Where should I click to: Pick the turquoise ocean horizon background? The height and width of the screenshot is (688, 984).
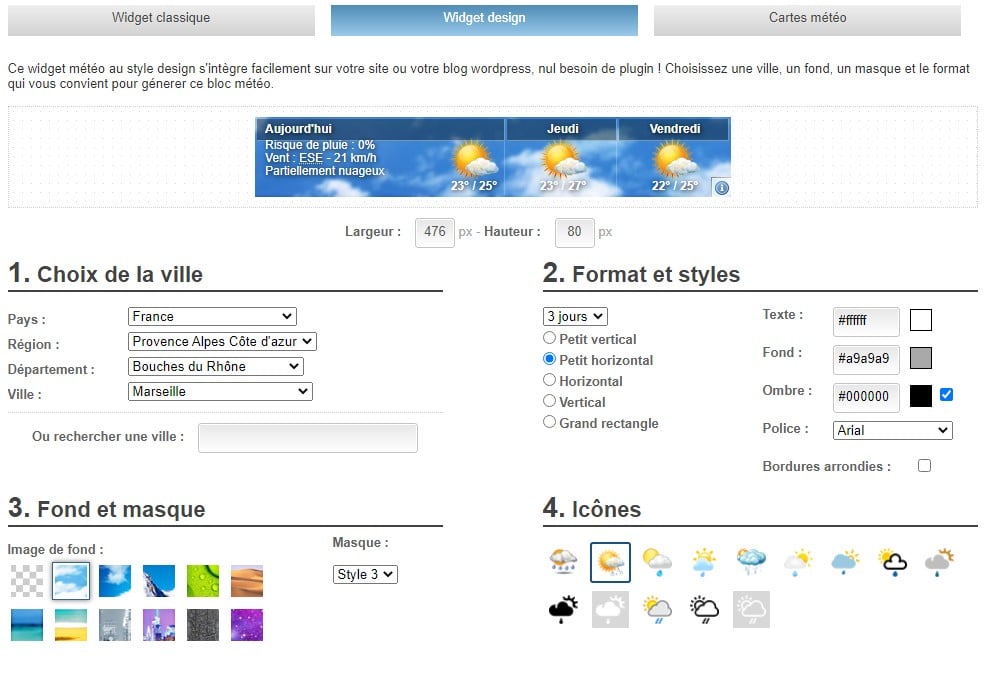27,625
